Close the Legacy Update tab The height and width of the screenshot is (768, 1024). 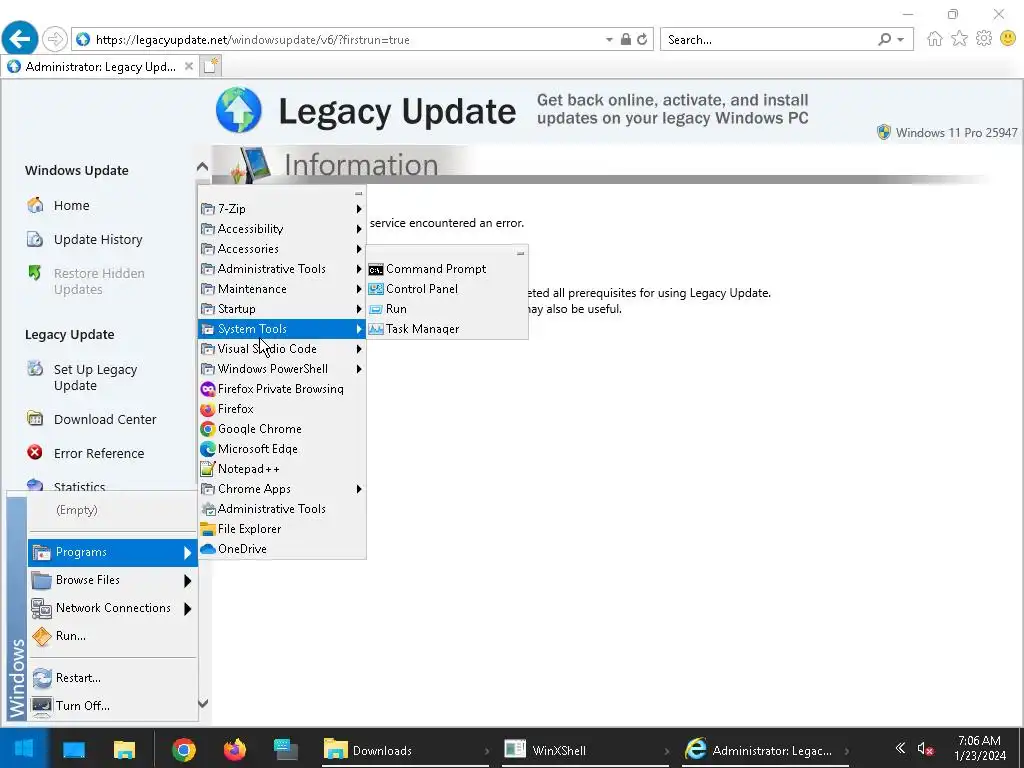click(189, 66)
